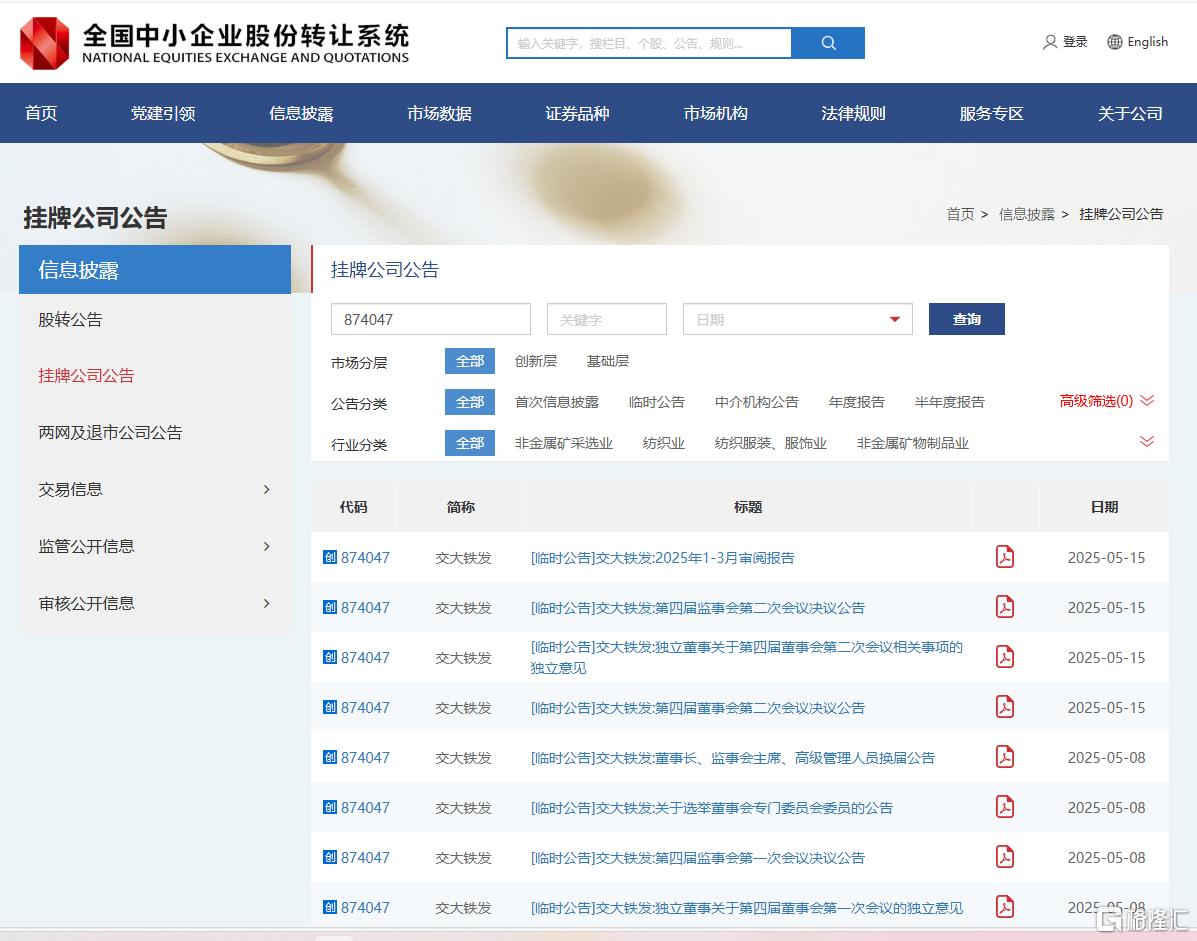
Task: Click 登录 login link
Action: tap(1075, 42)
